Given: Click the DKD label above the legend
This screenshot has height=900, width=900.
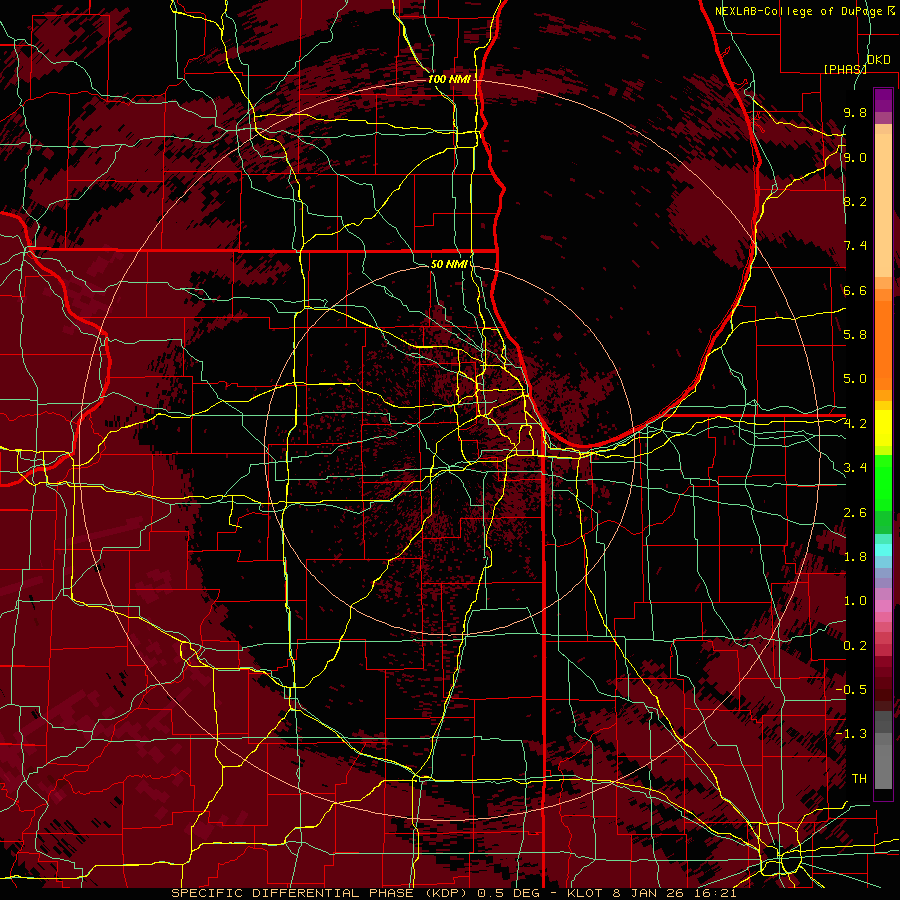Looking at the screenshot, I should [879, 60].
